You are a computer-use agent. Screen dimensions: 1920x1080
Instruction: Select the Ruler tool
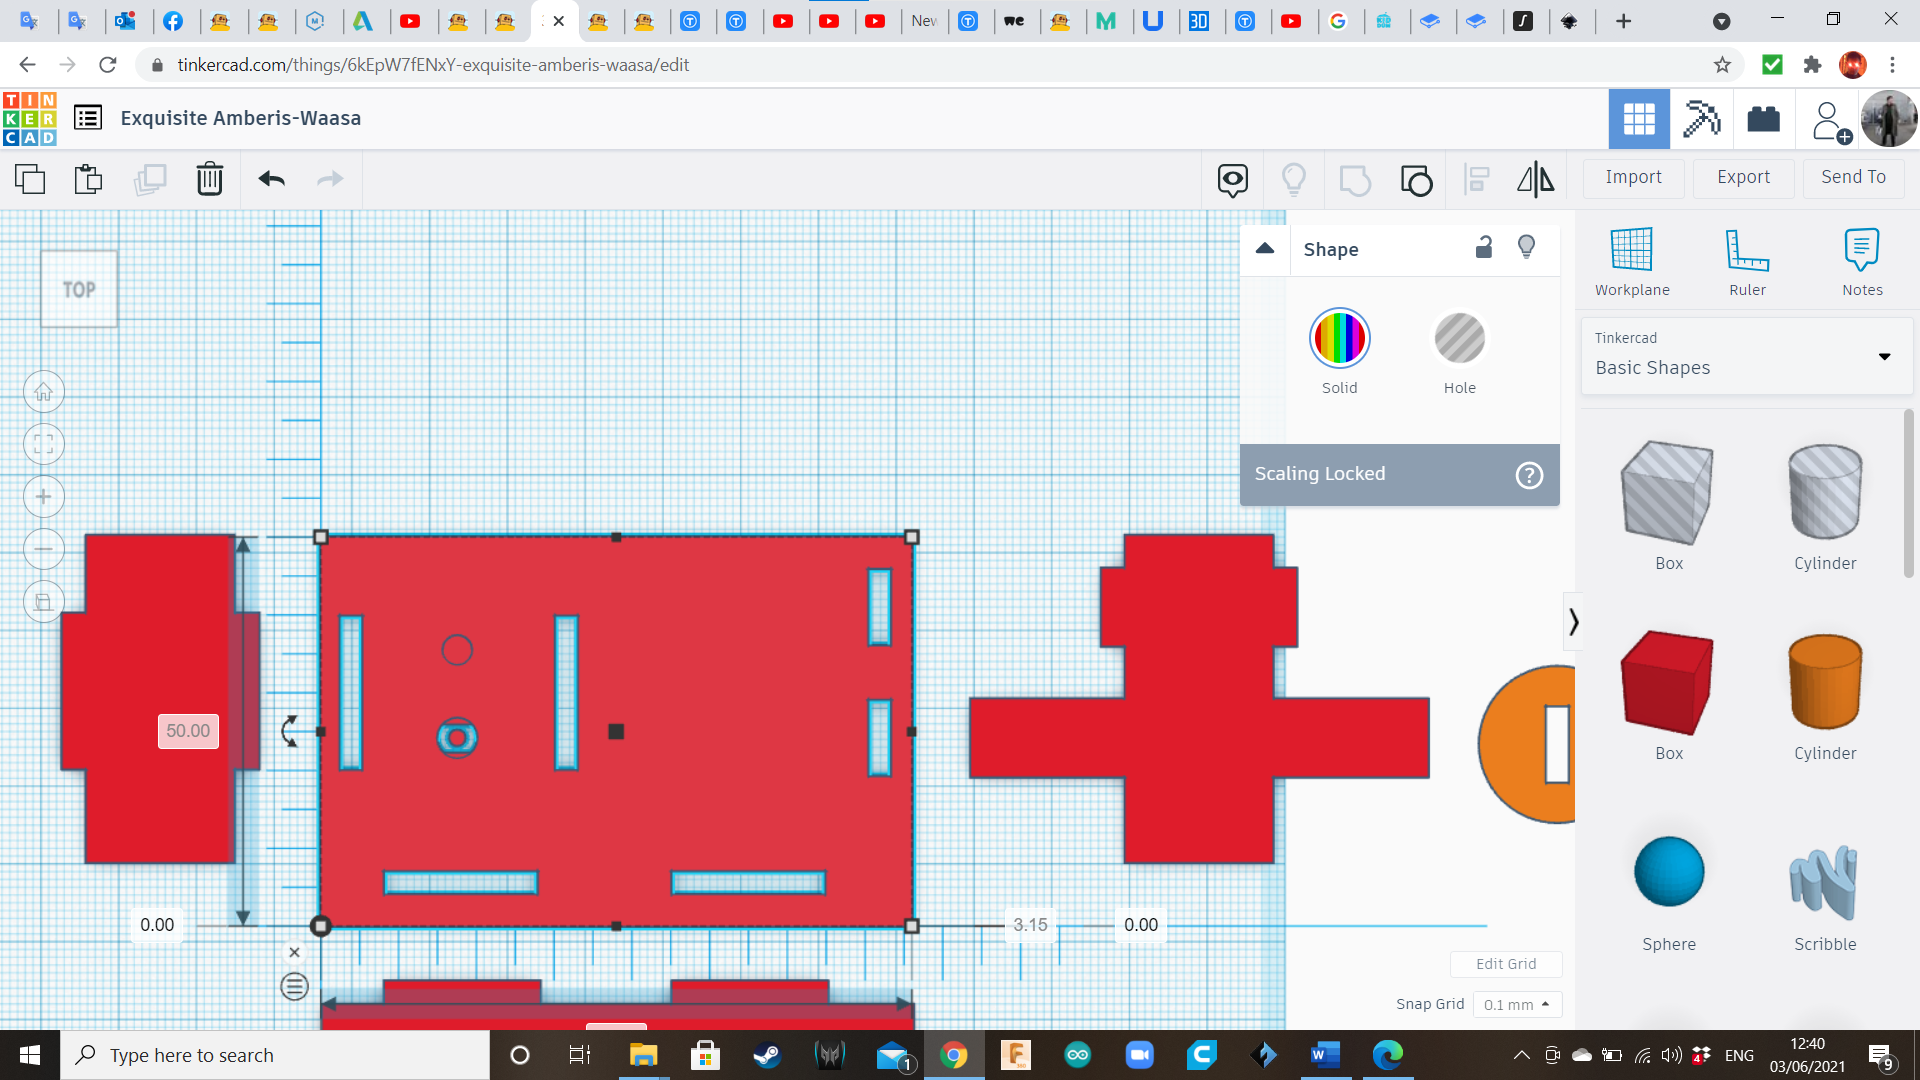(x=1746, y=260)
